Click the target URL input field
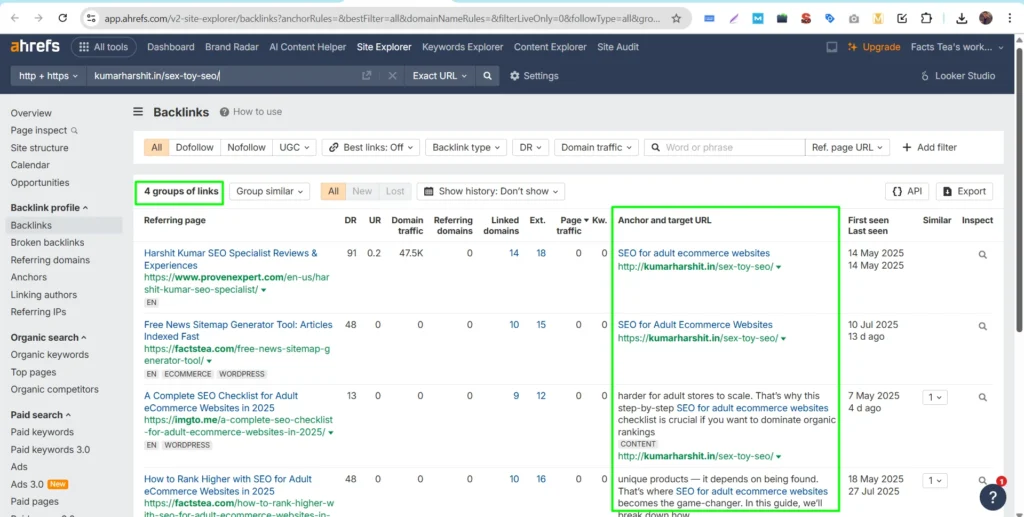Image resolution: width=1024 pixels, height=517 pixels. tap(222, 76)
